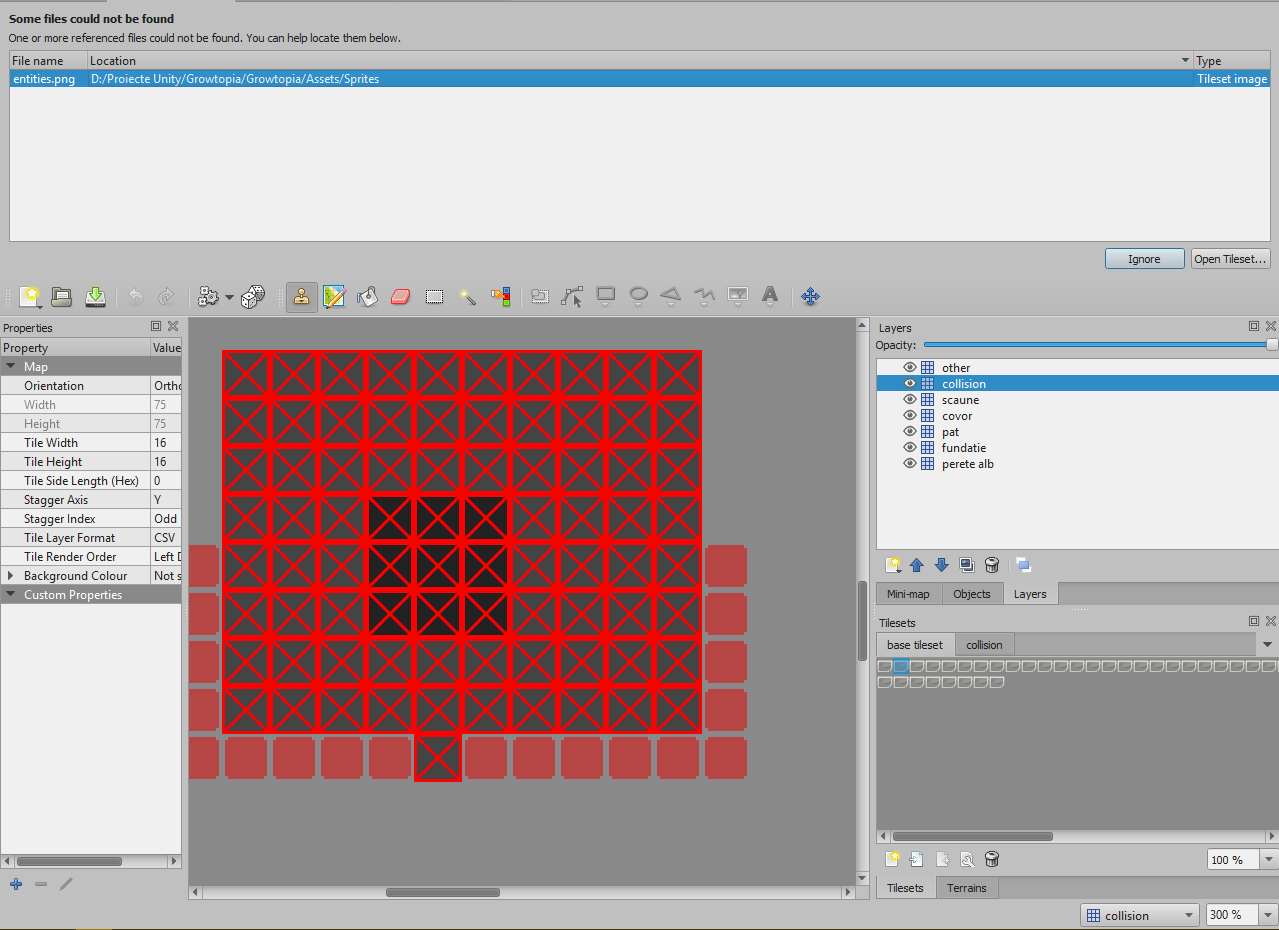The width and height of the screenshot is (1279, 930).
Task: Hide the 'perete alb' layer via eye icon
Action: pos(910,463)
